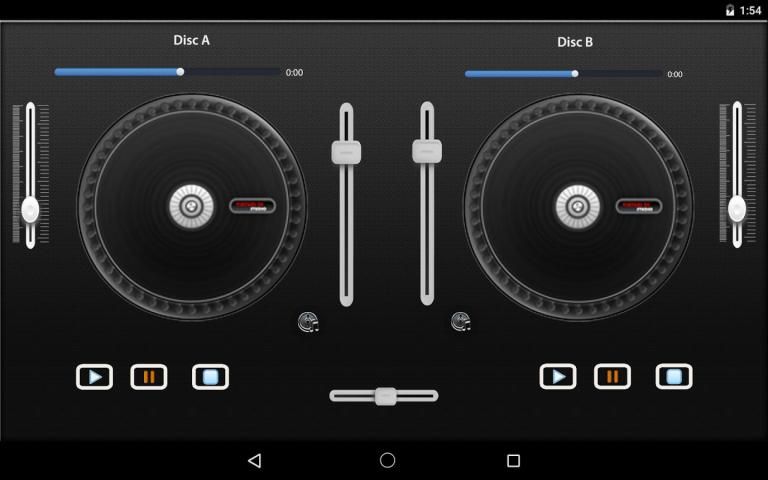Click the Disc A pitch slider knob
768x480 pixels.
click(30, 209)
